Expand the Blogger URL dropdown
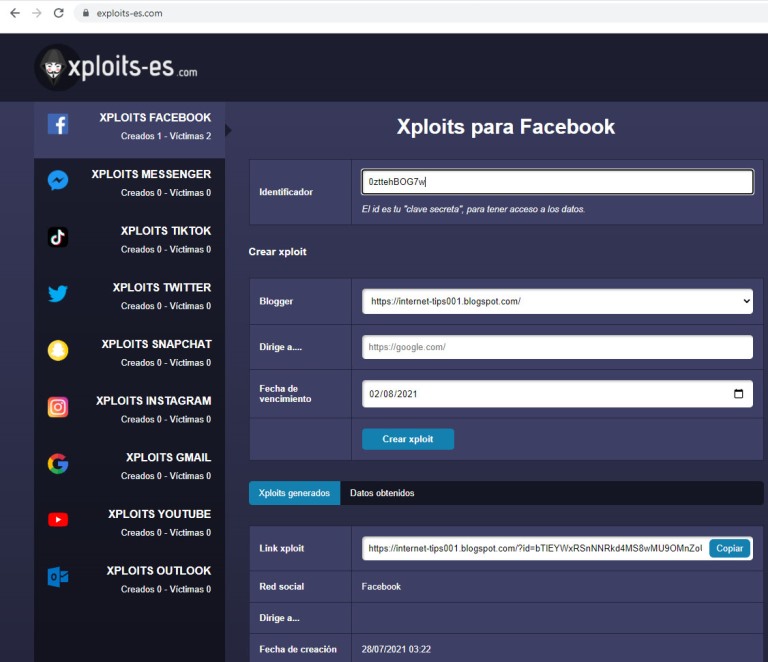Image resolution: width=768 pixels, height=662 pixels. [557, 301]
